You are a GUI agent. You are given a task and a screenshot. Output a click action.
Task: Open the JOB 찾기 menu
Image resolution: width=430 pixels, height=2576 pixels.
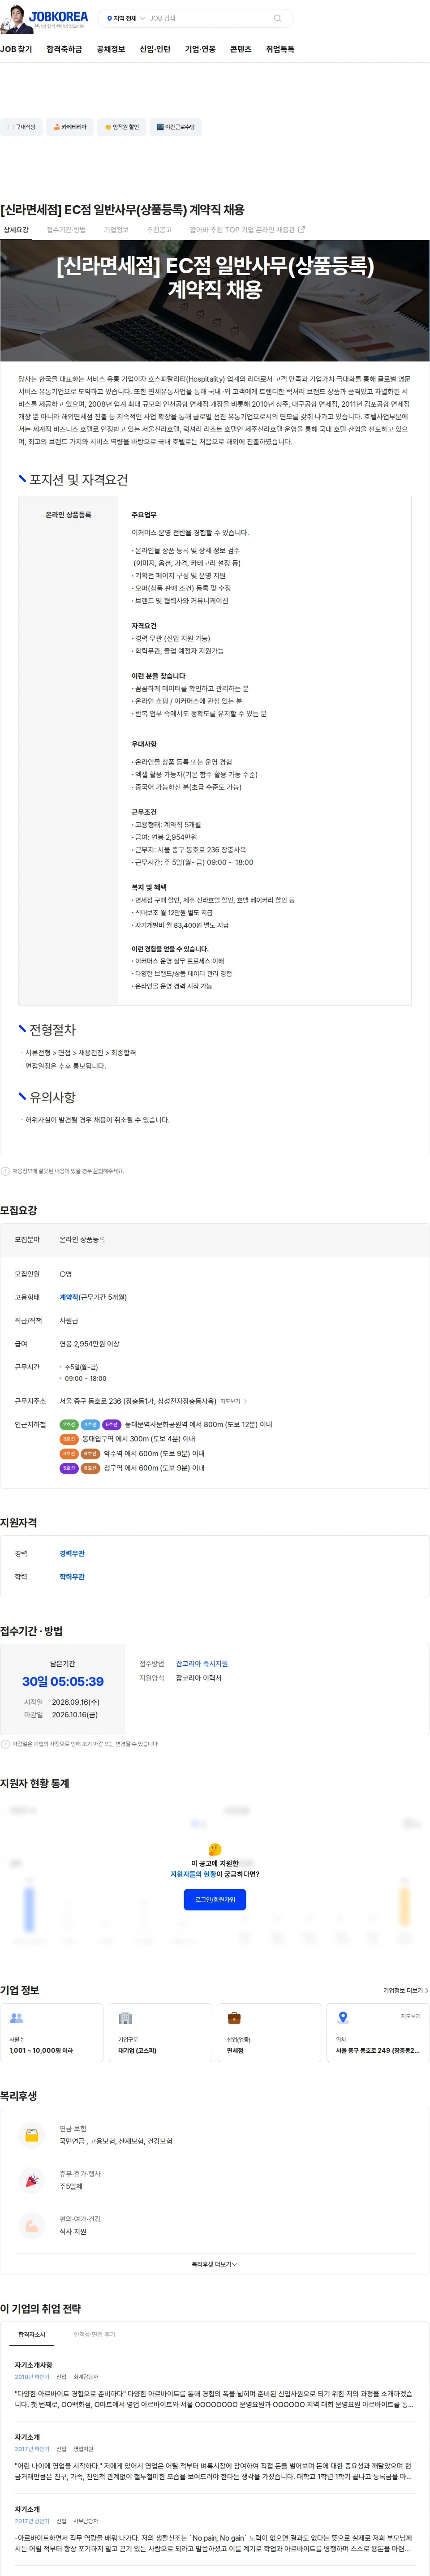tap(16, 49)
